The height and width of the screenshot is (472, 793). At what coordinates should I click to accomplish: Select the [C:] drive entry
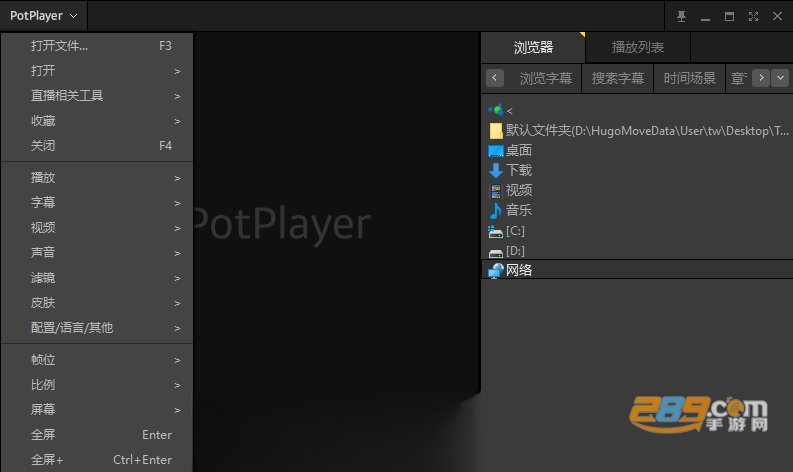515,231
